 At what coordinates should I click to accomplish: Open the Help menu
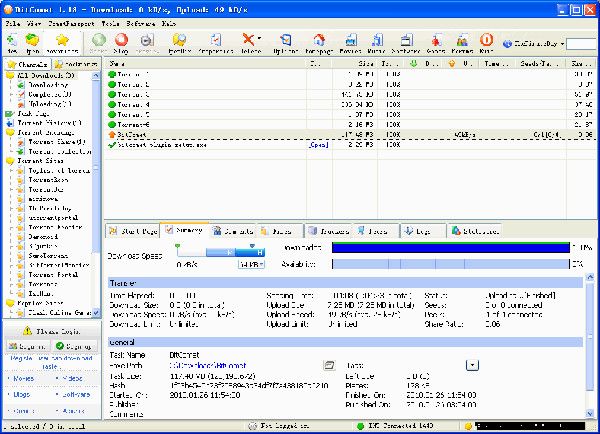(x=169, y=24)
